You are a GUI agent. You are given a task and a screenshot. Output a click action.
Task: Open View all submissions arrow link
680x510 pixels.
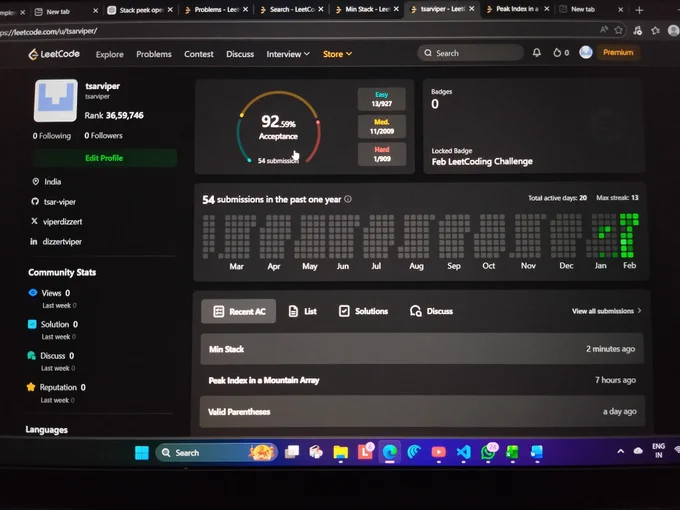[606, 311]
